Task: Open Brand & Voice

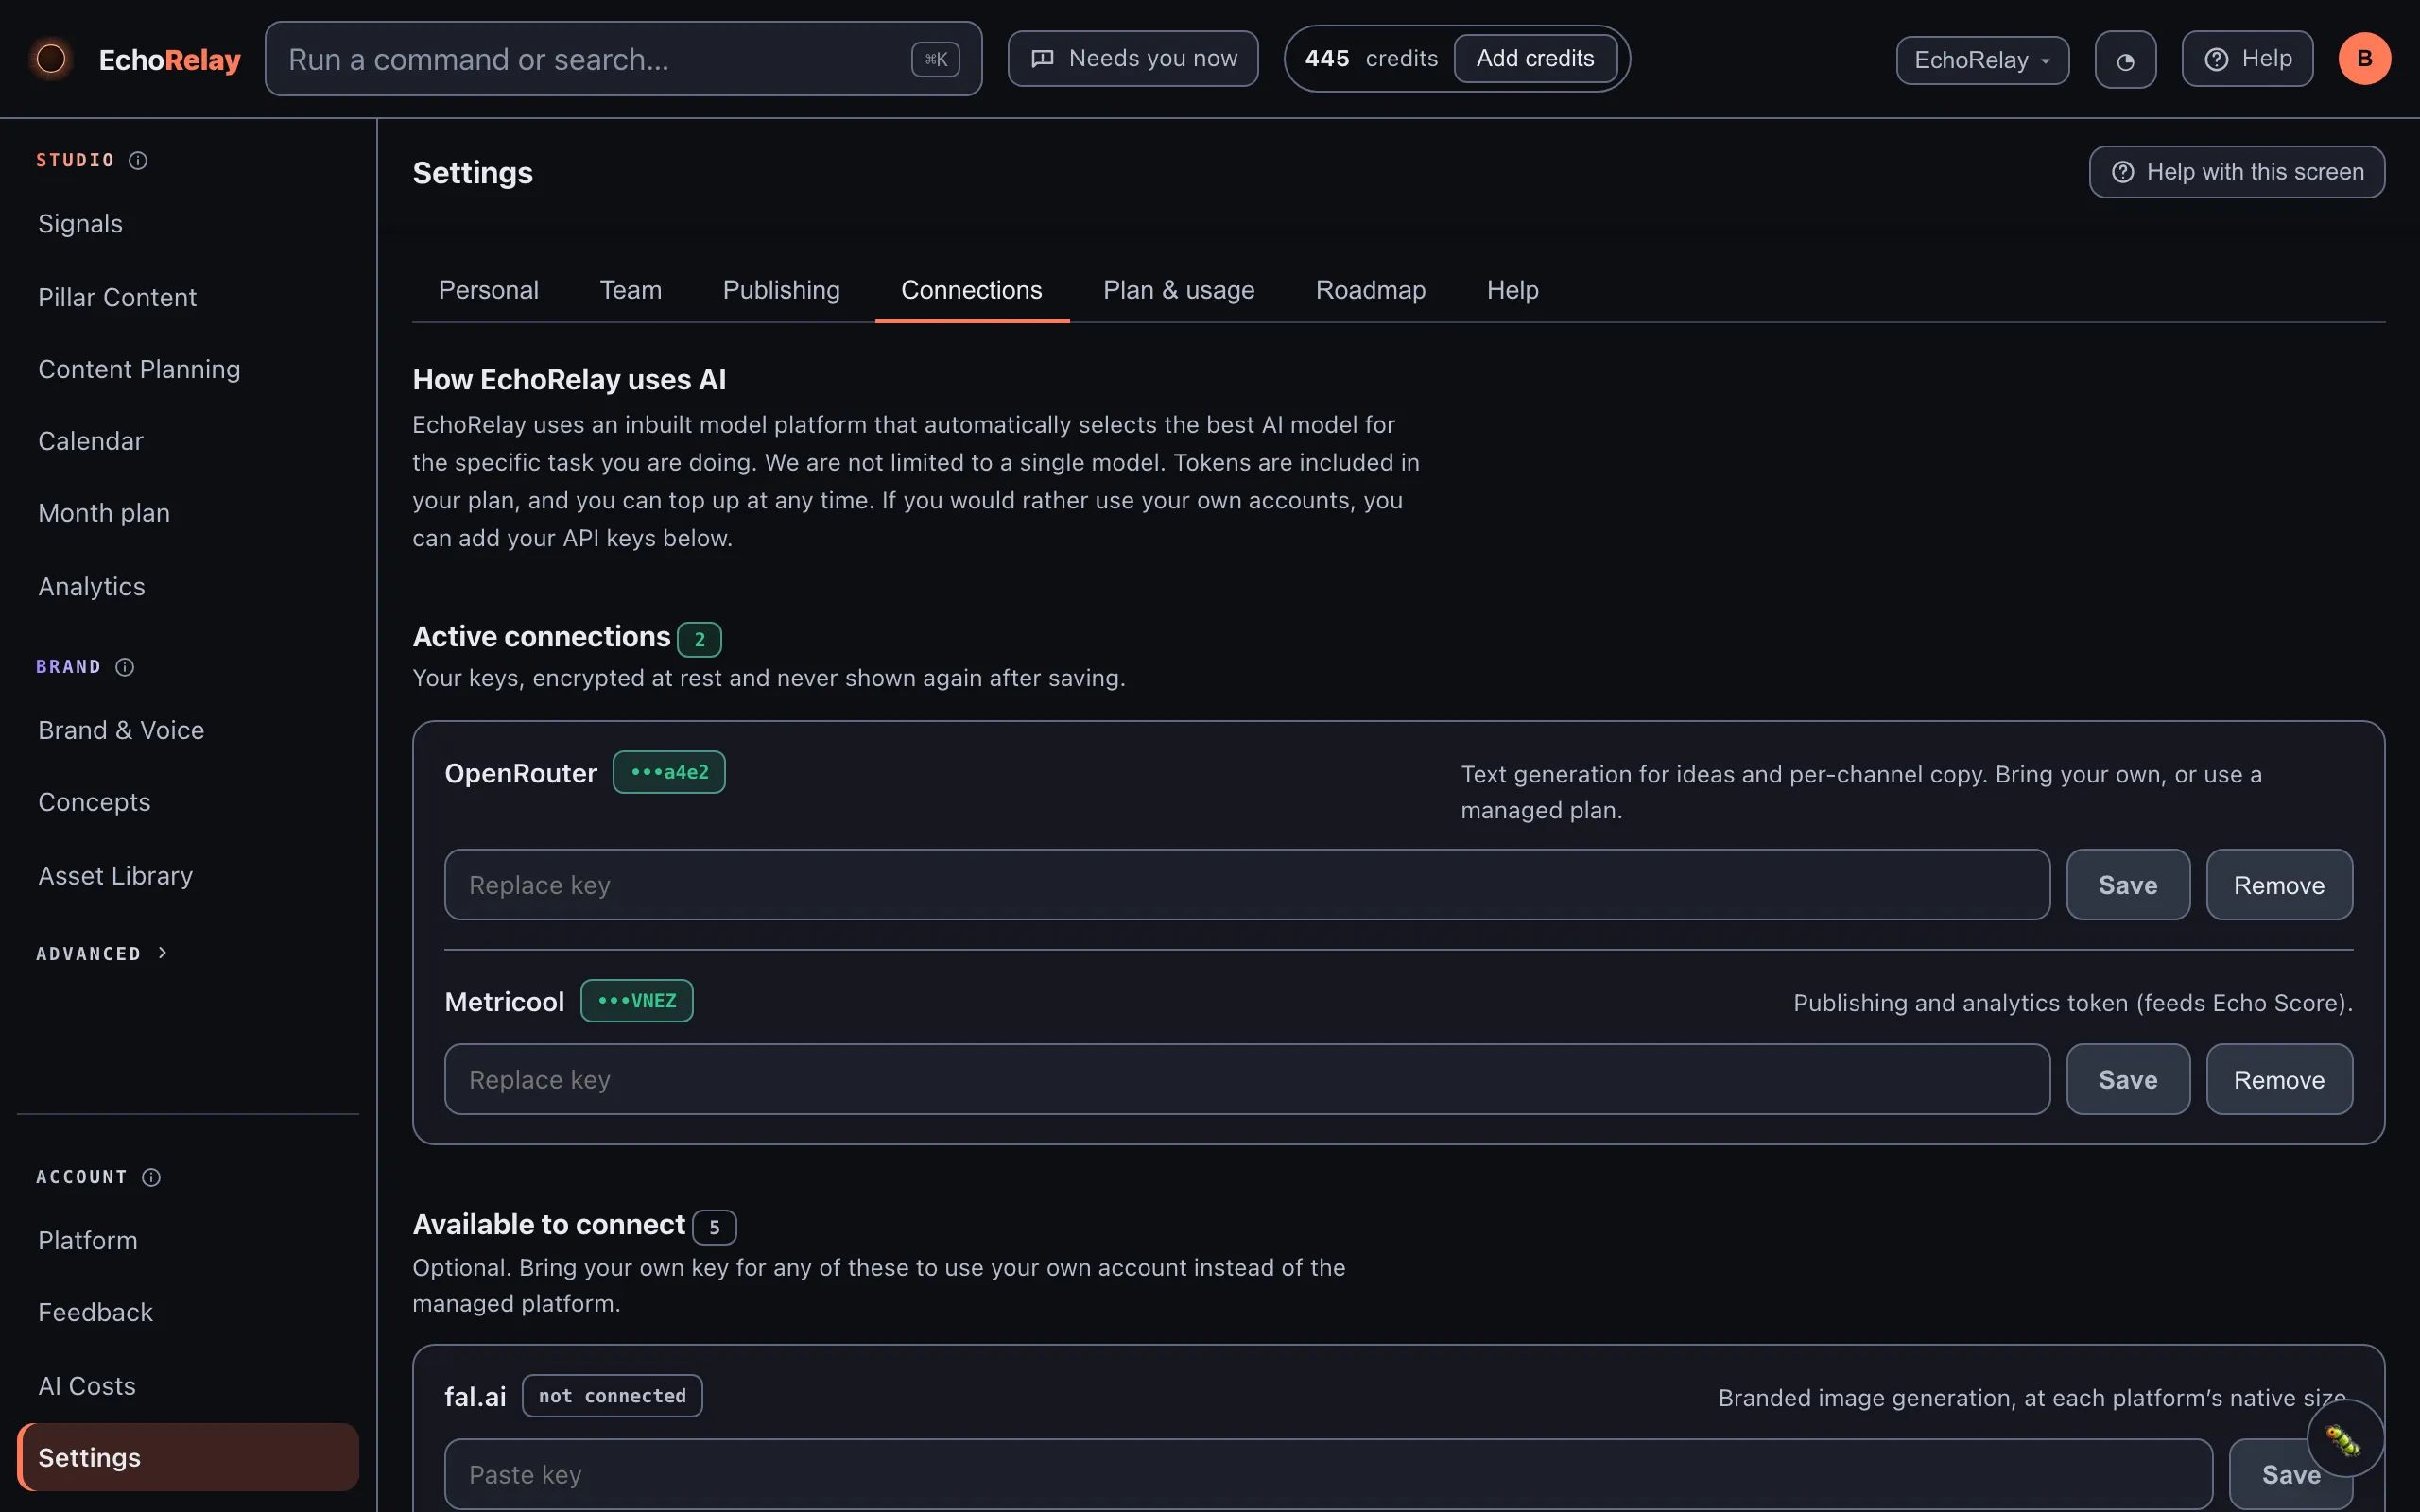Action: (x=187, y=730)
